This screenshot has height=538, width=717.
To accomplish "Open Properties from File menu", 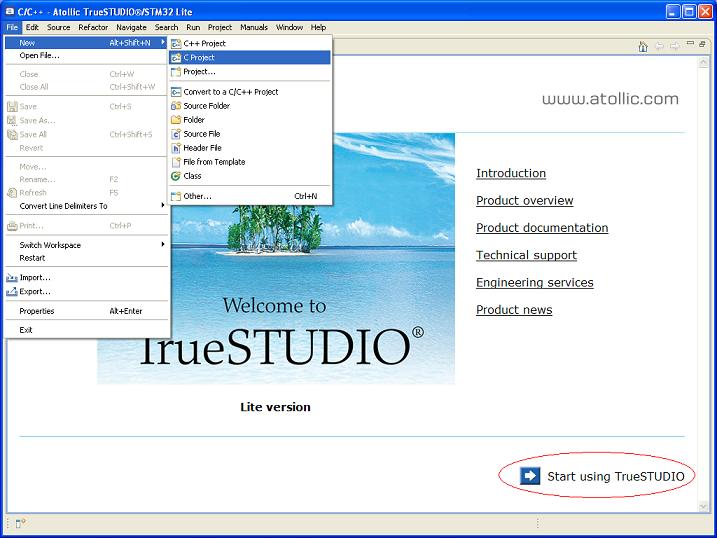I will click(x=86, y=311).
